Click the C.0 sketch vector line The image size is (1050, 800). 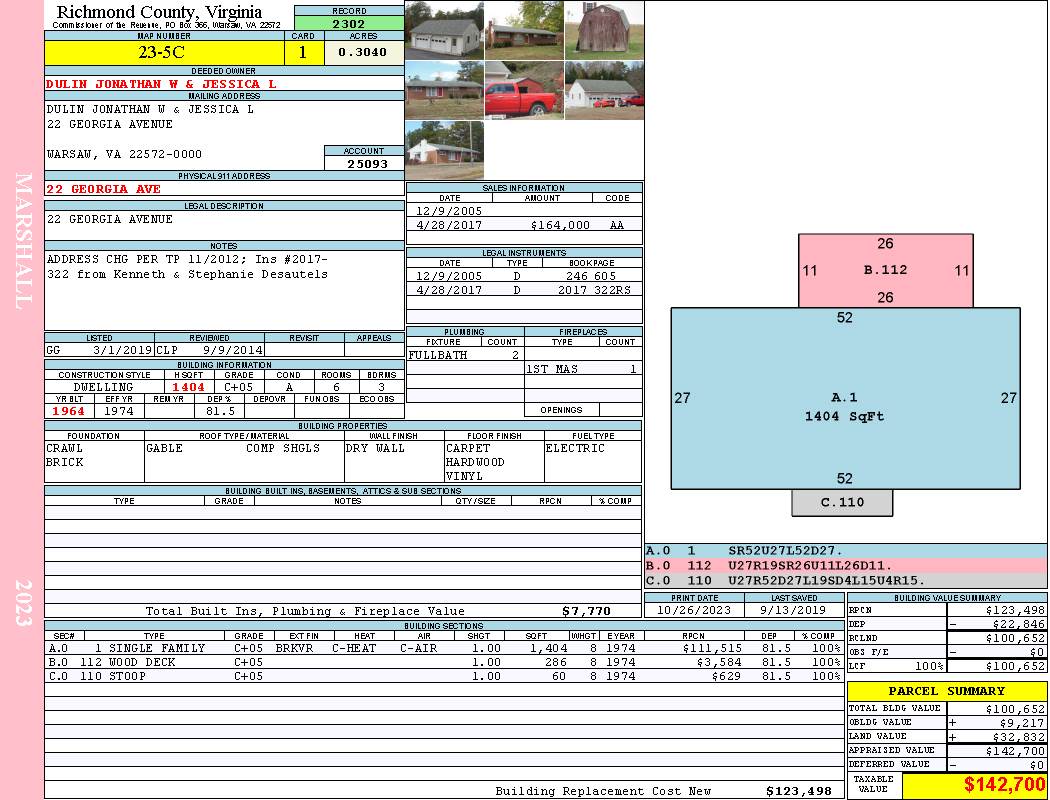845,580
